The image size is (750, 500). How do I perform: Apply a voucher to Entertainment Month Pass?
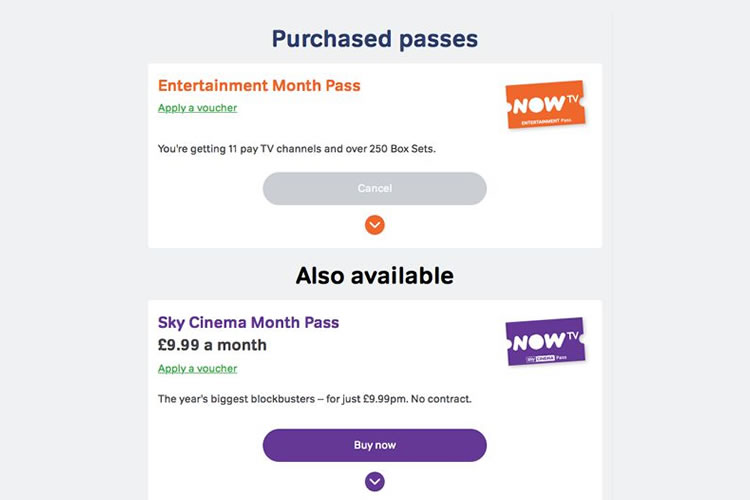[197, 108]
